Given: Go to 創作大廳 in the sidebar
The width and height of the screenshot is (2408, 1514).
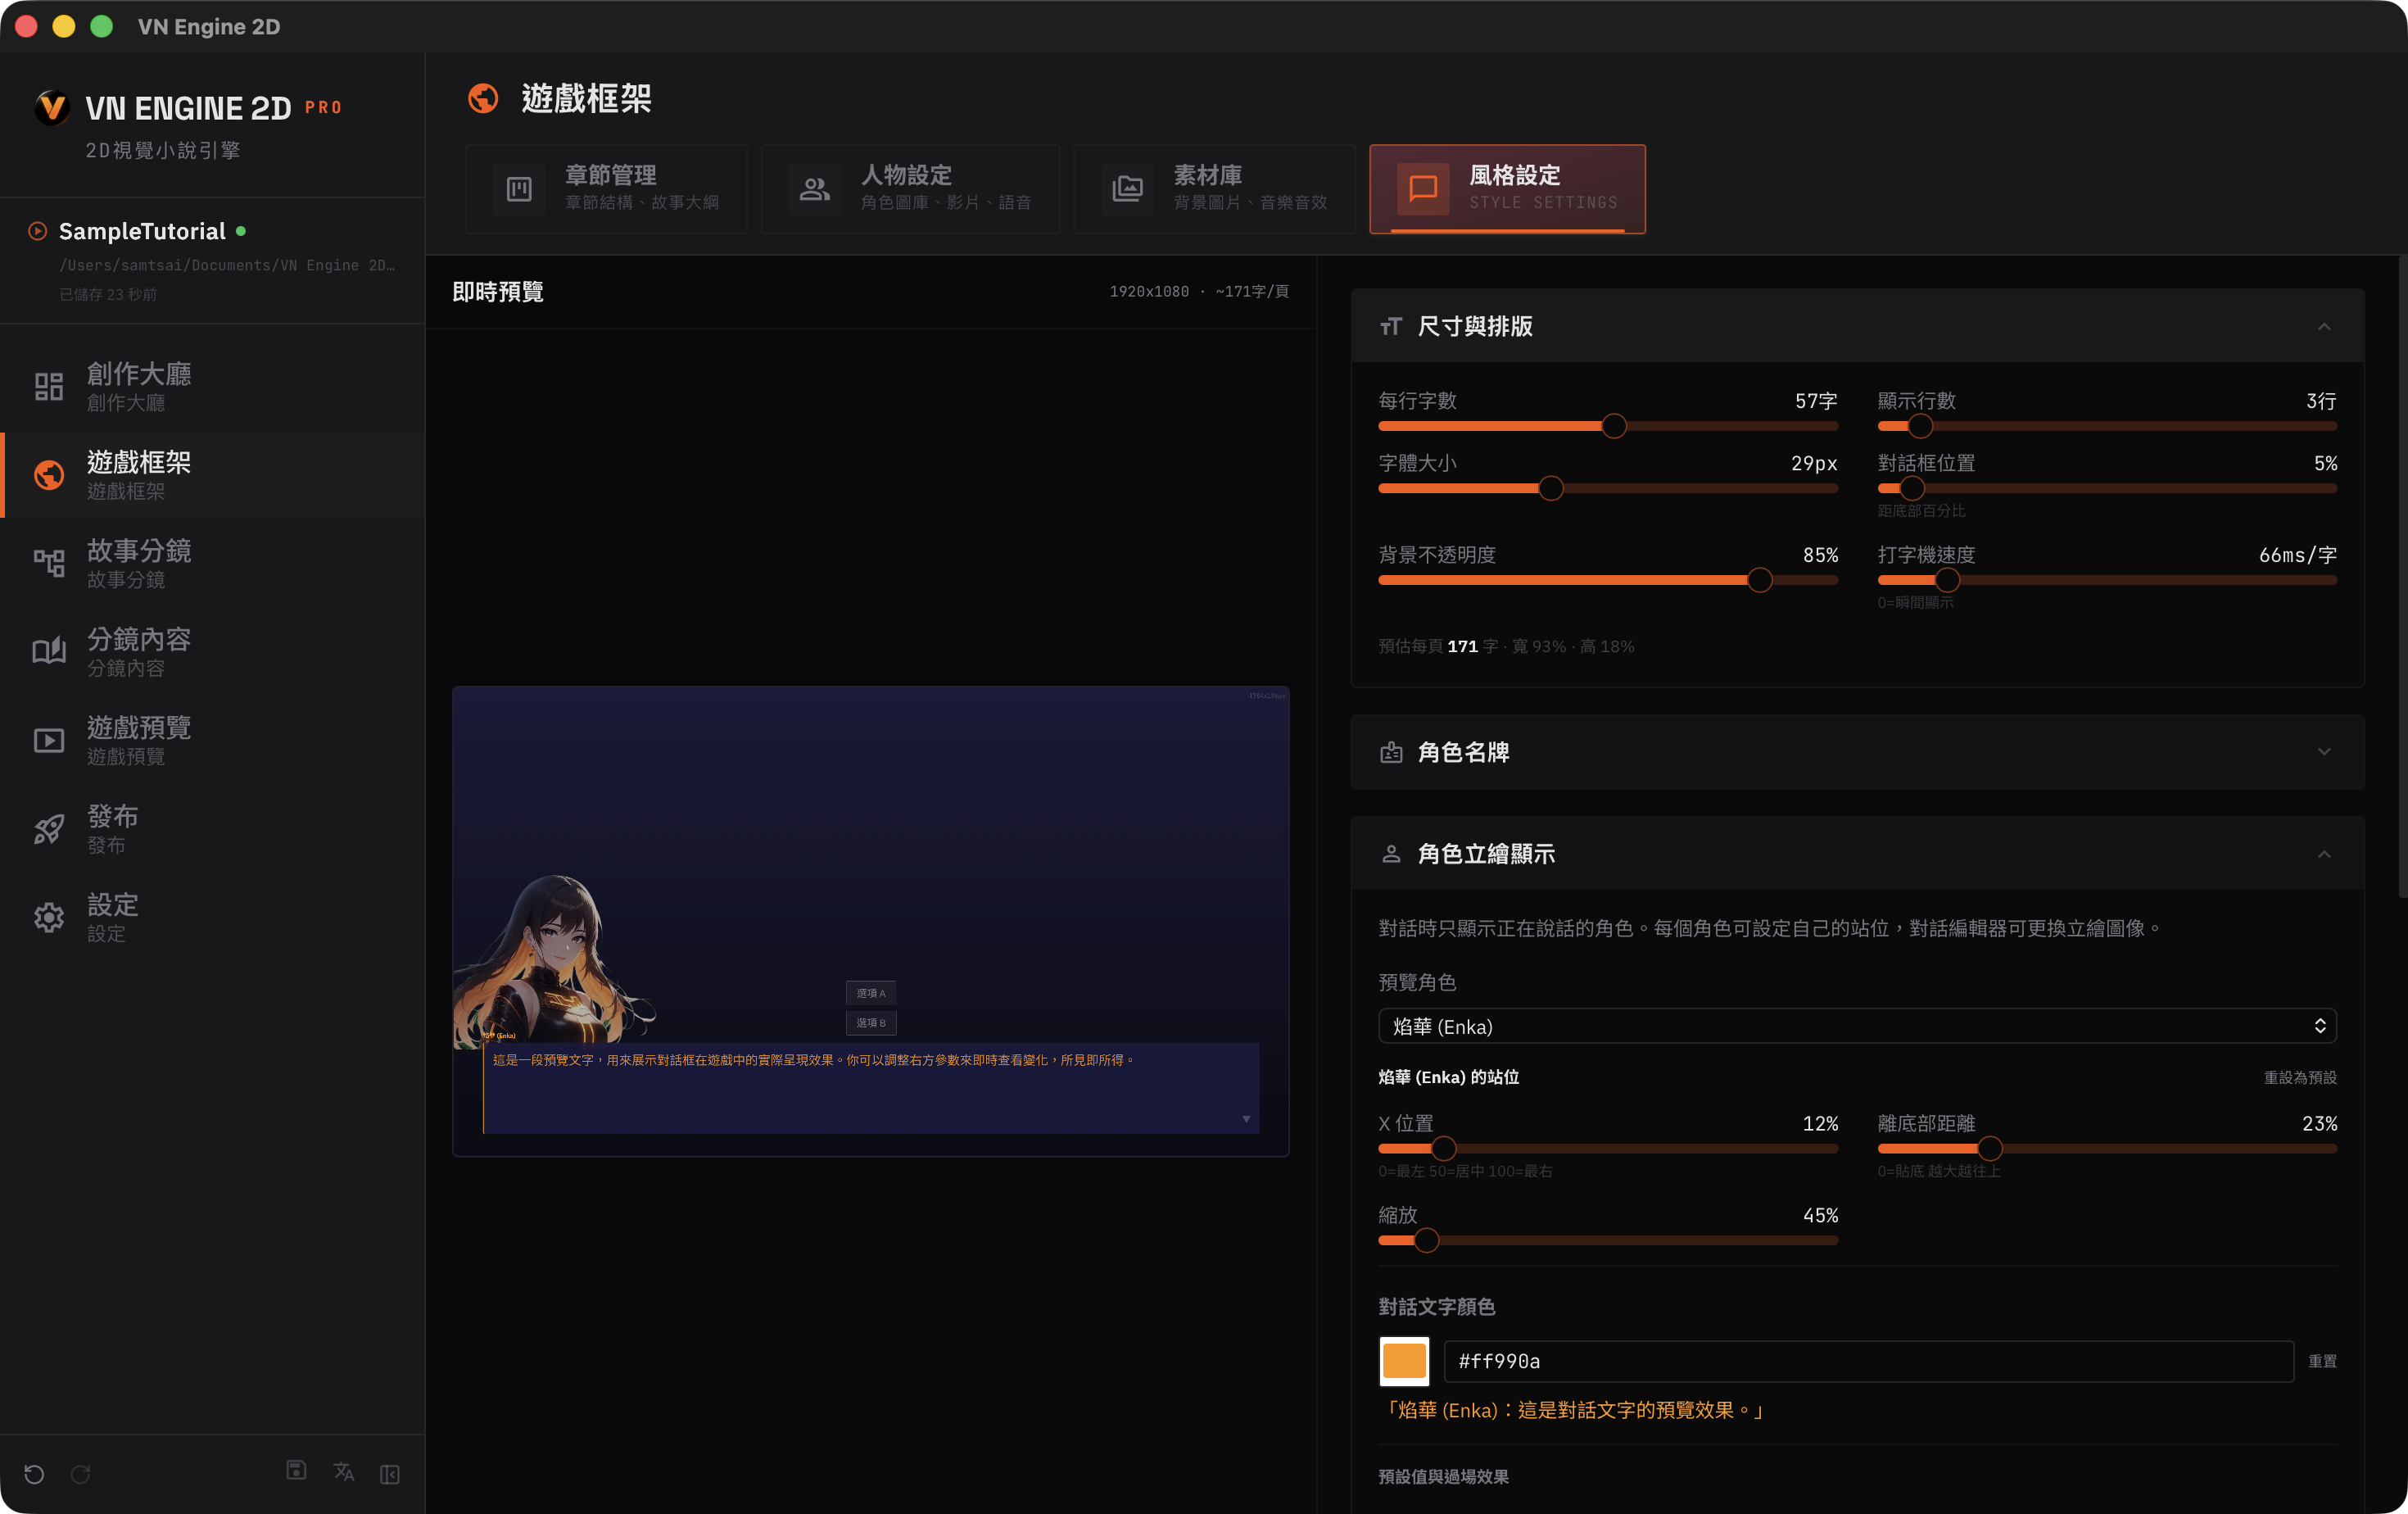Looking at the screenshot, I should click(x=212, y=386).
